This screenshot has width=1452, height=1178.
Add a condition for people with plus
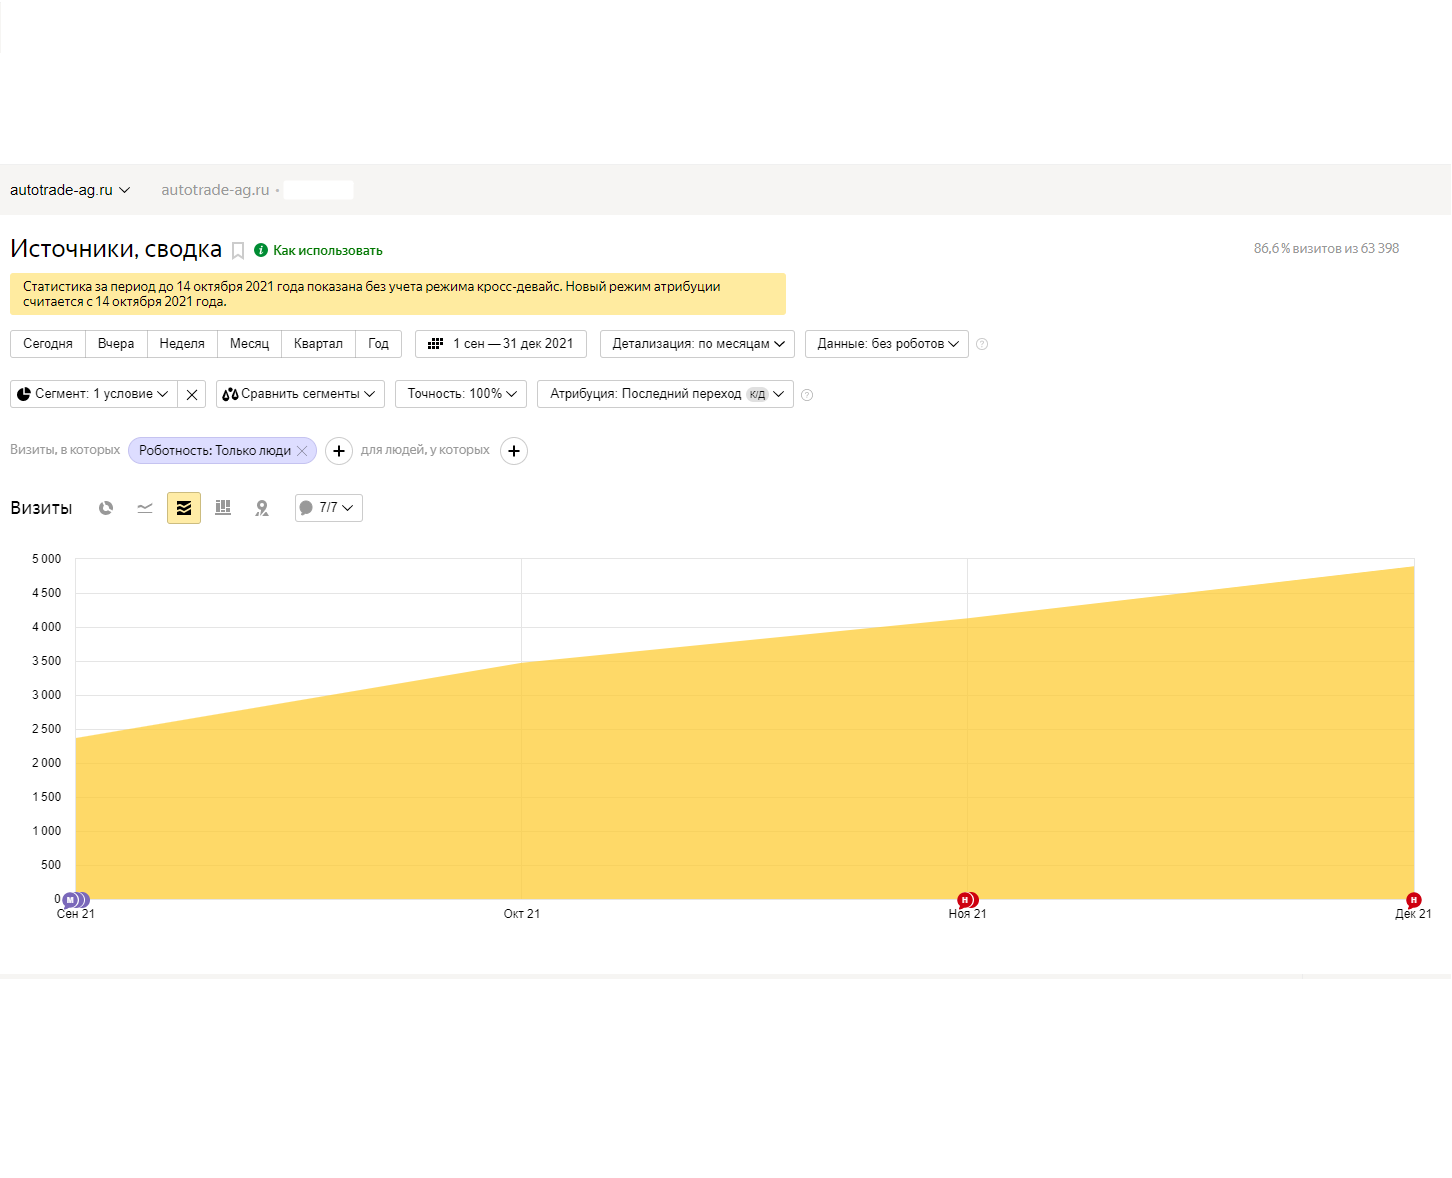pyautogui.click(x=514, y=451)
